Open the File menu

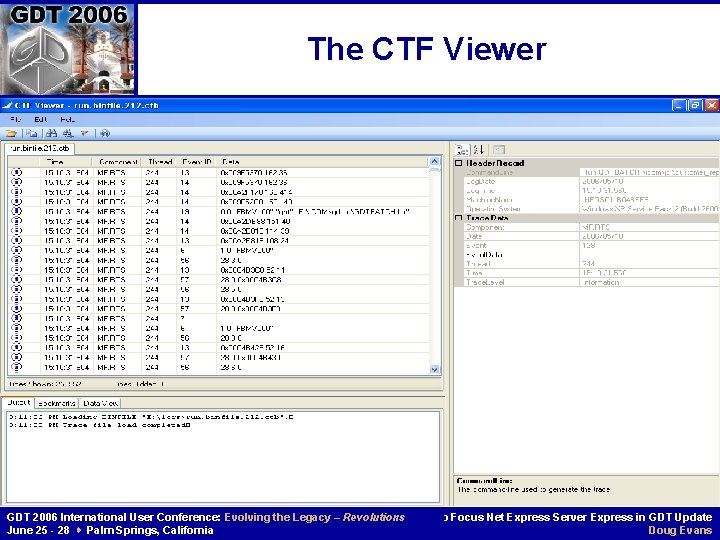[16, 119]
